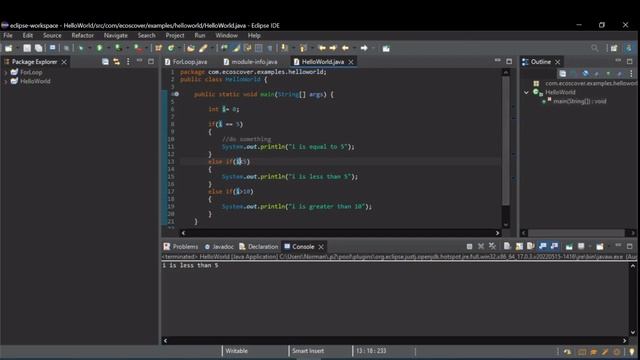Click the Open Perspective icon

point(614,49)
